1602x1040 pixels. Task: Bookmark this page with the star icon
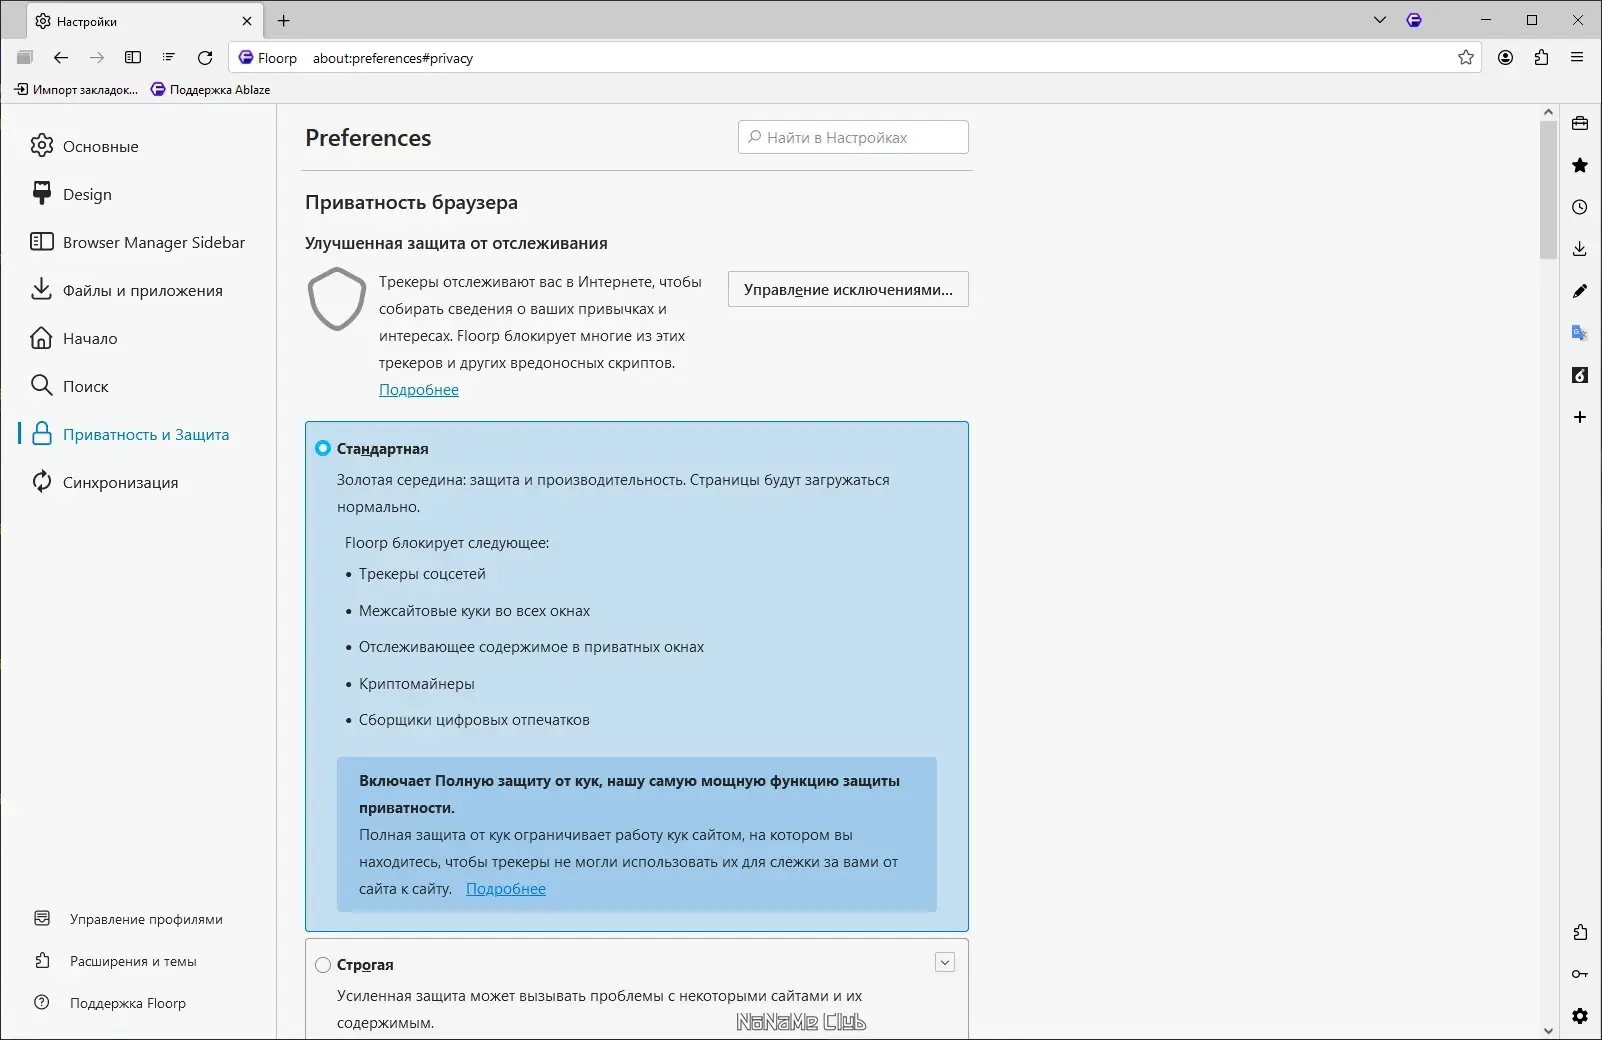tap(1466, 58)
